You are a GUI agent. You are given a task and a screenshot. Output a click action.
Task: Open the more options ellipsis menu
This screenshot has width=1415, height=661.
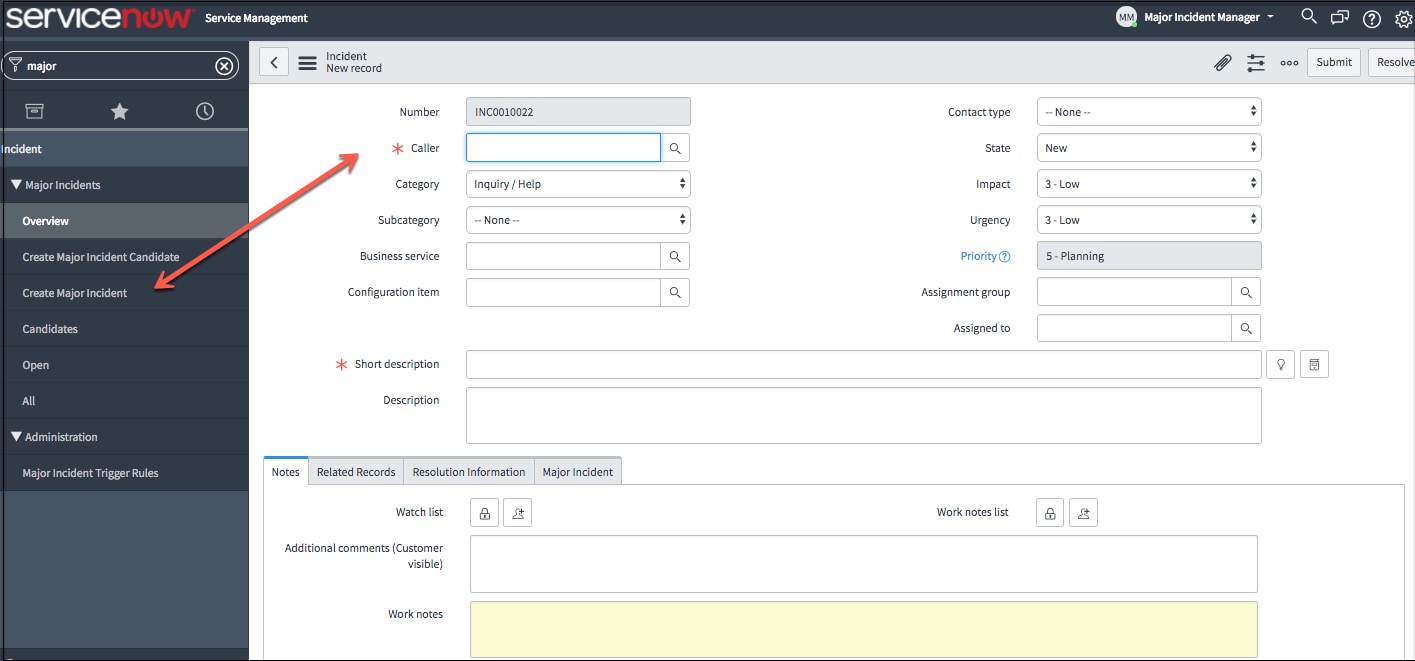pyautogui.click(x=1289, y=62)
